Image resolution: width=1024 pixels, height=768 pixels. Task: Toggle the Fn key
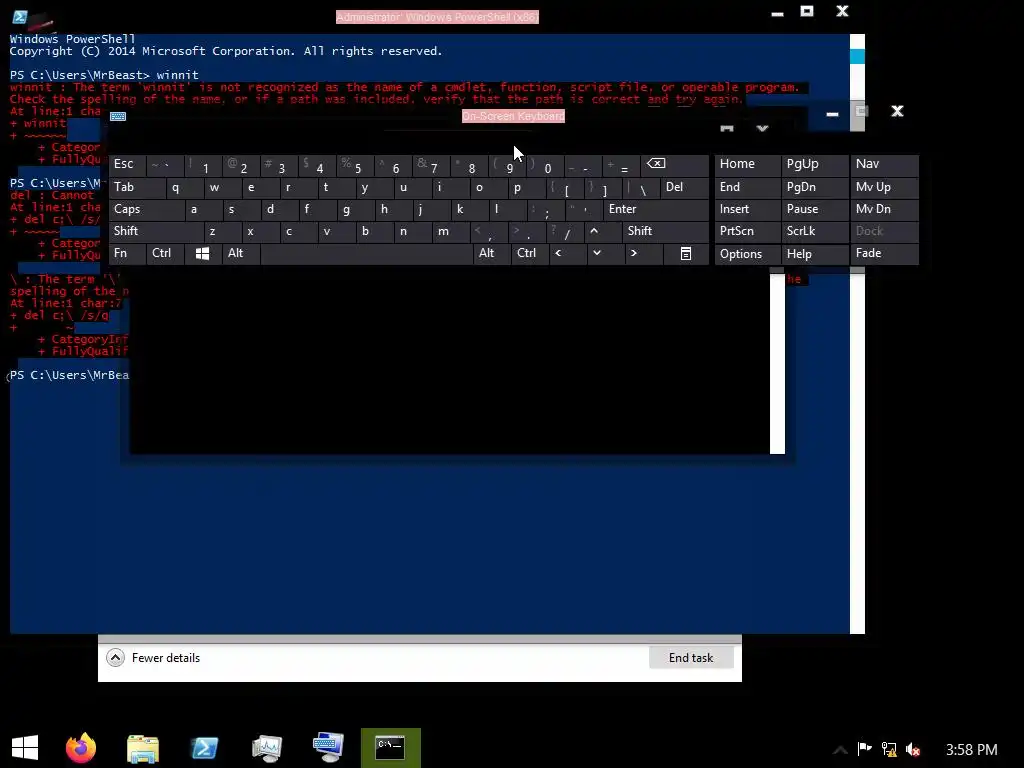point(127,253)
